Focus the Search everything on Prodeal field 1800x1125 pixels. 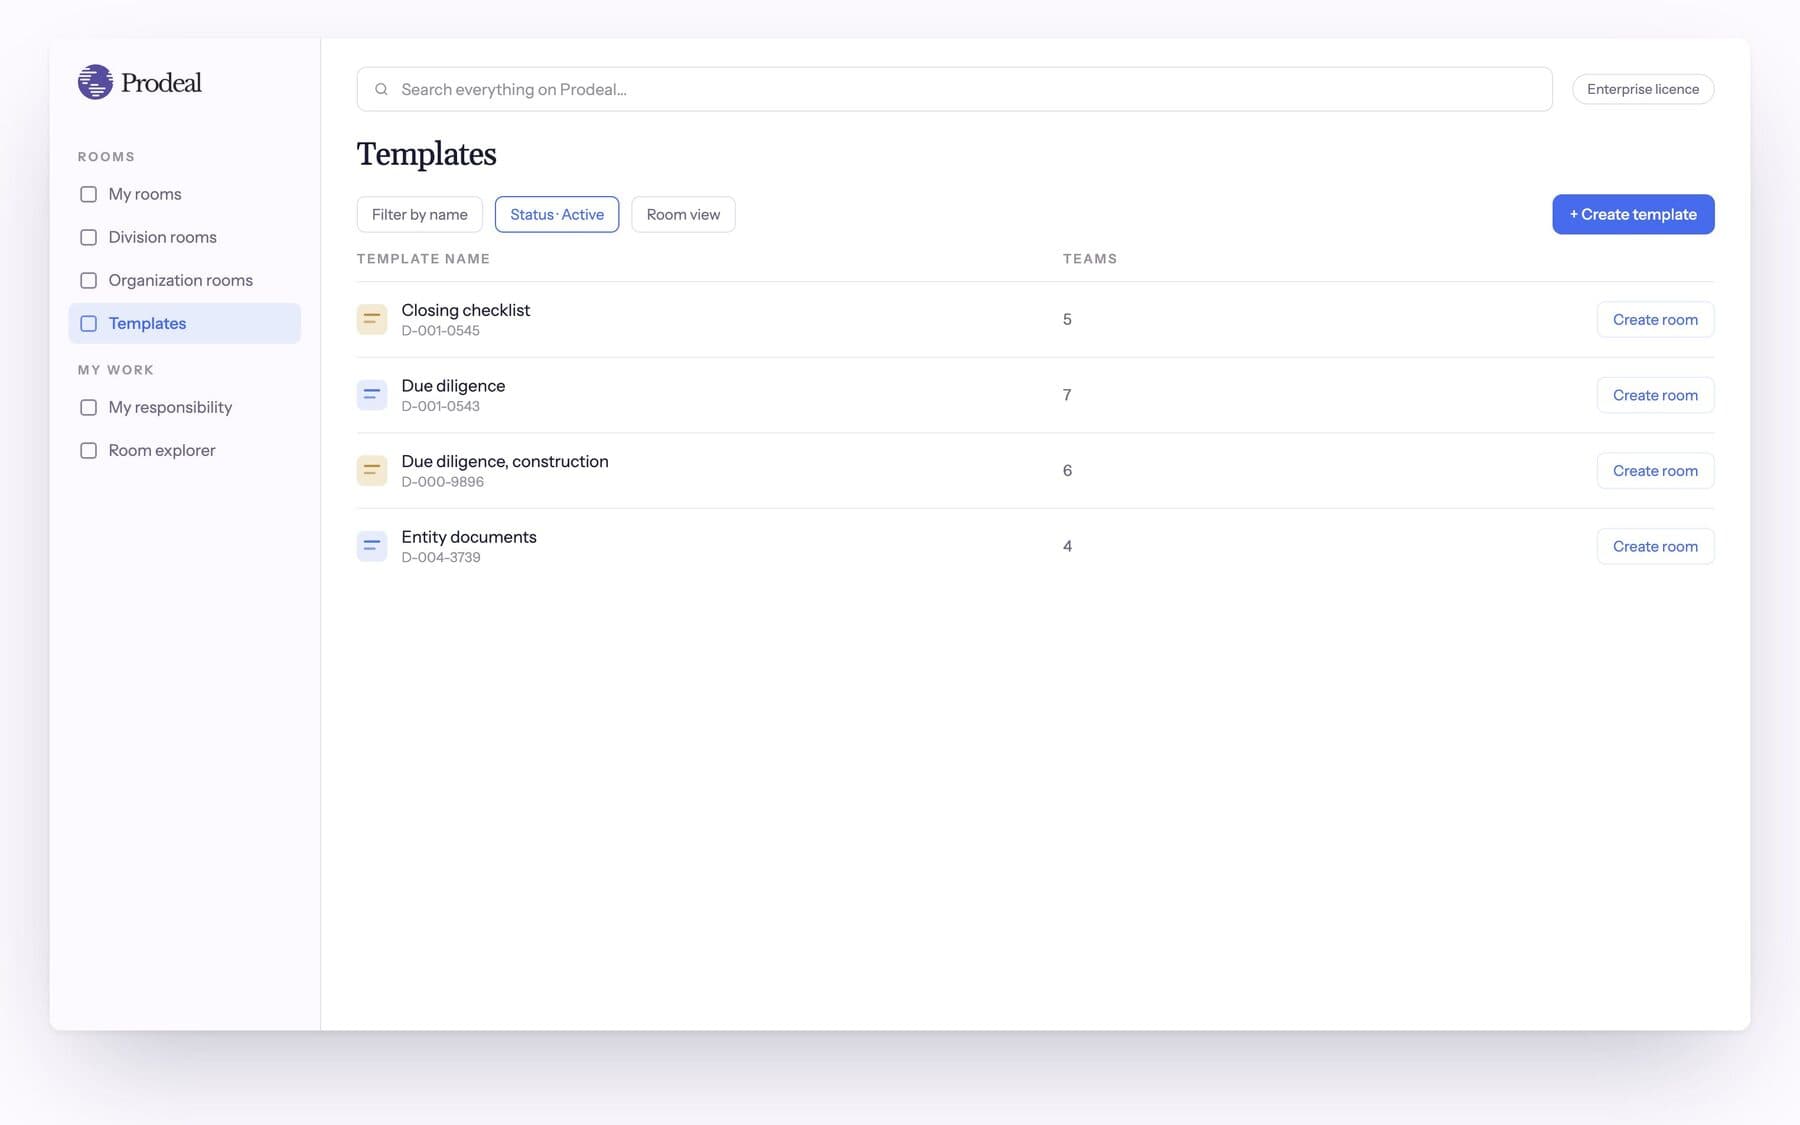click(x=954, y=89)
